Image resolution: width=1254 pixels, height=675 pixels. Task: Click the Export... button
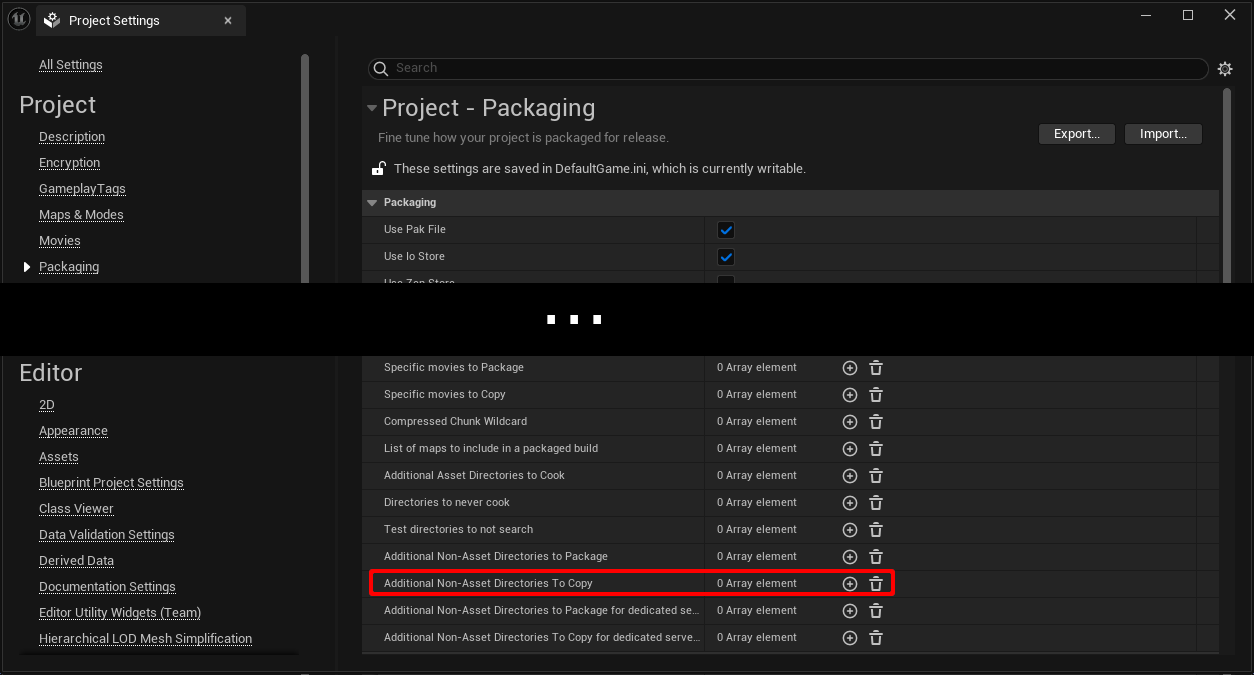coord(1076,134)
